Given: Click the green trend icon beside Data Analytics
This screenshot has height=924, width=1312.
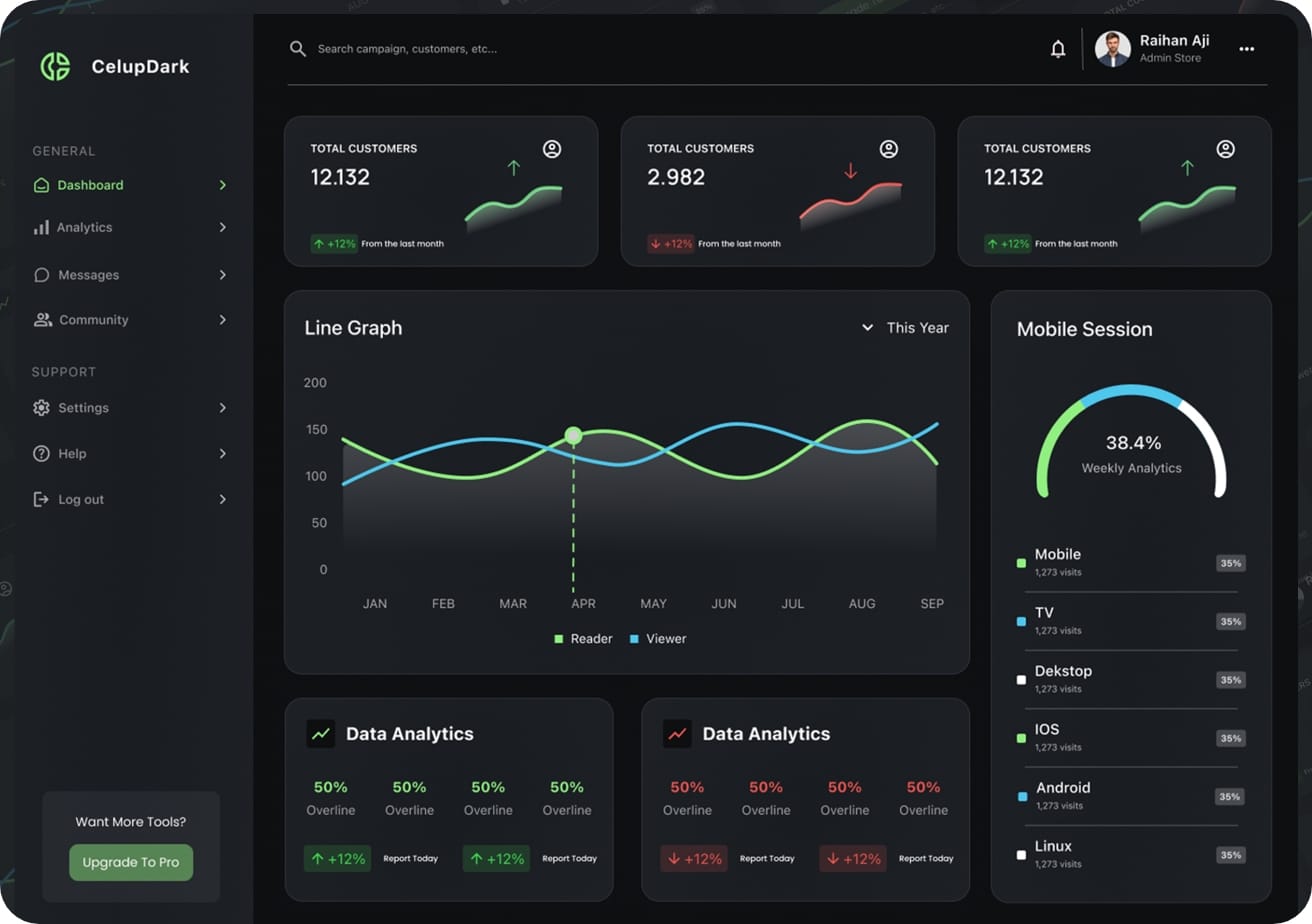Looking at the screenshot, I should click(321, 733).
